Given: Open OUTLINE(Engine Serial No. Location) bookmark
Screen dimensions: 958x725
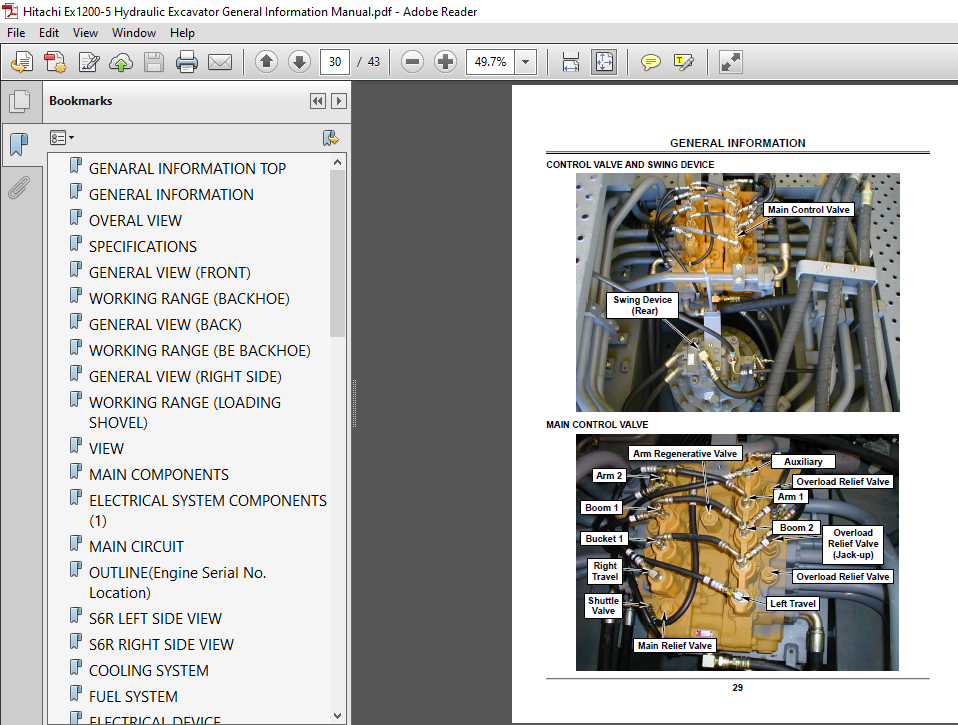Looking at the screenshot, I should pyautogui.click(x=177, y=583).
